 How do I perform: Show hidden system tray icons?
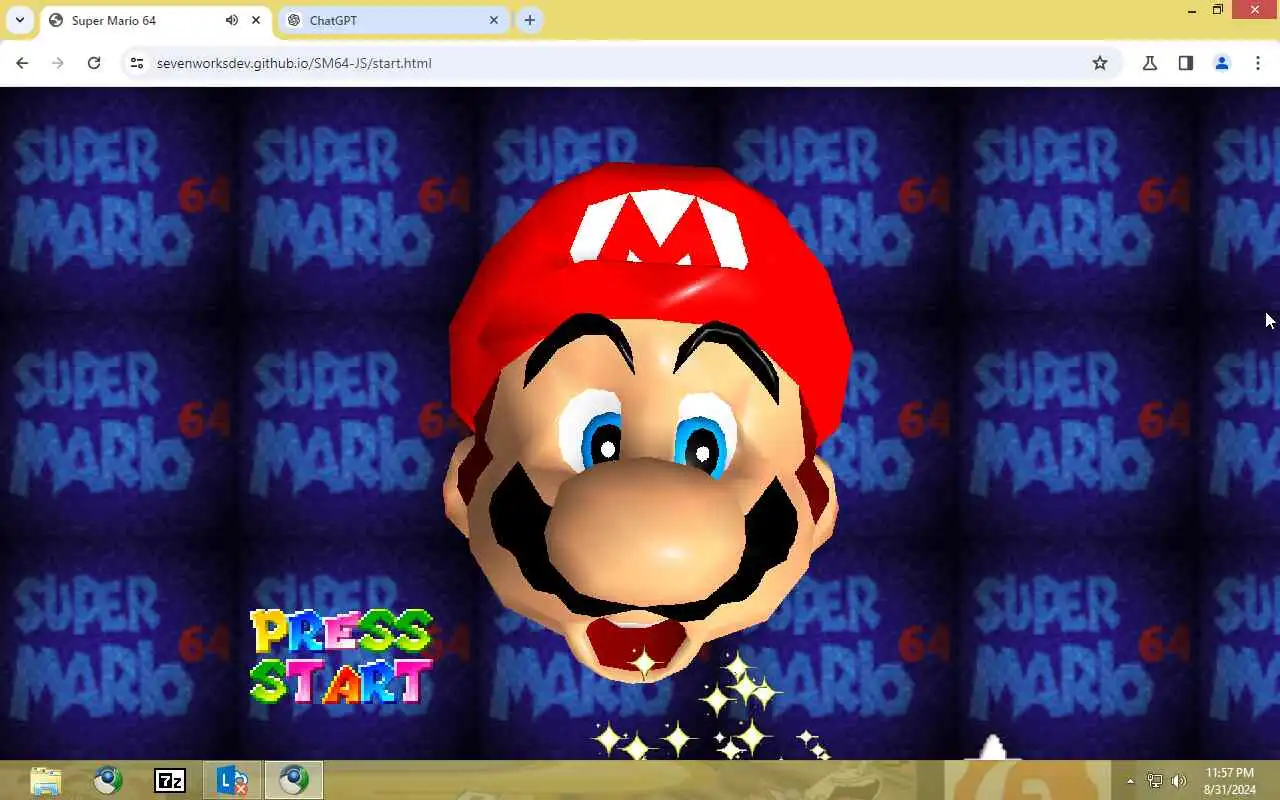click(1131, 781)
